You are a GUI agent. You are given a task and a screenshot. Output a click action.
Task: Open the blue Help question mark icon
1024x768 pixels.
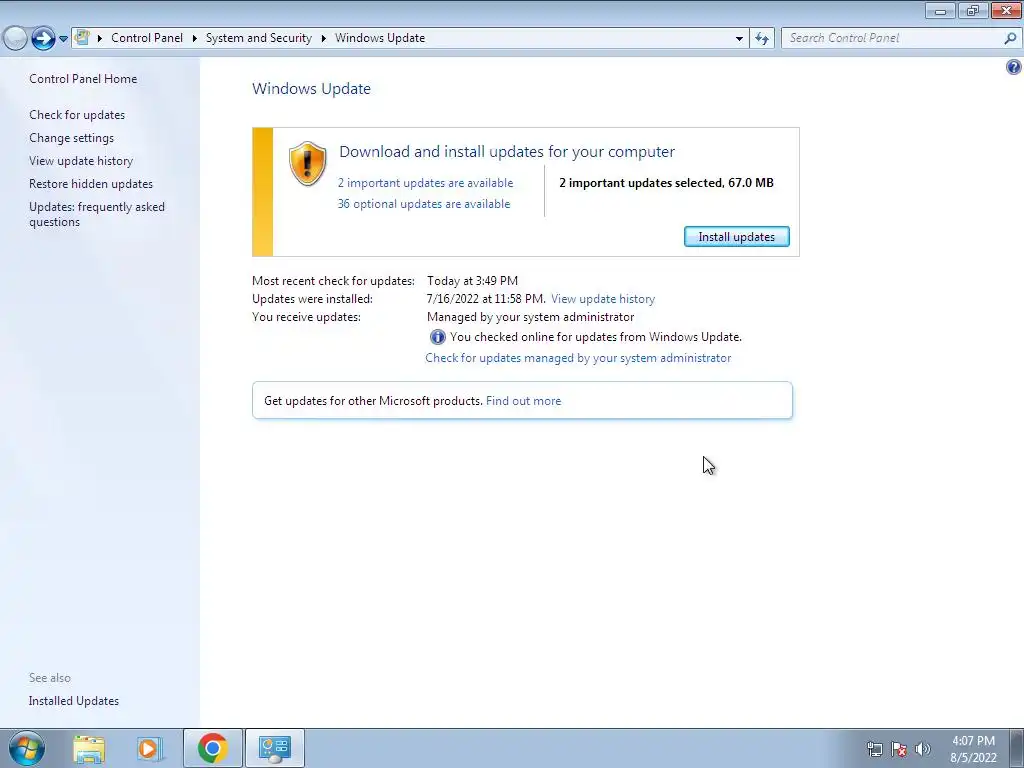[x=1014, y=67]
